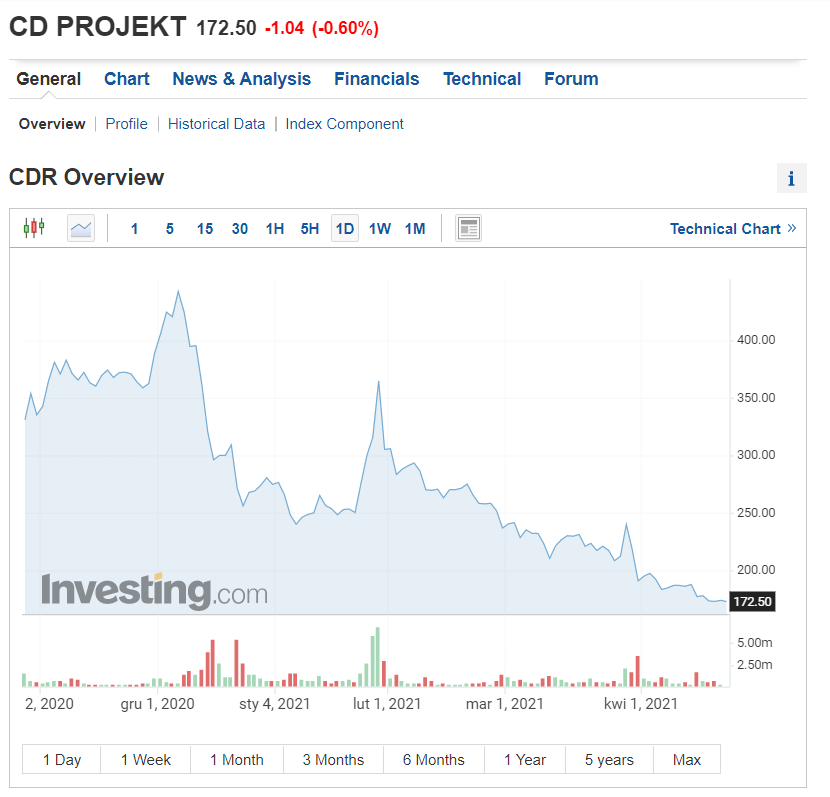Viewport: 830px width, 797px height.
Task: Select the area chart type icon
Action: [81, 228]
